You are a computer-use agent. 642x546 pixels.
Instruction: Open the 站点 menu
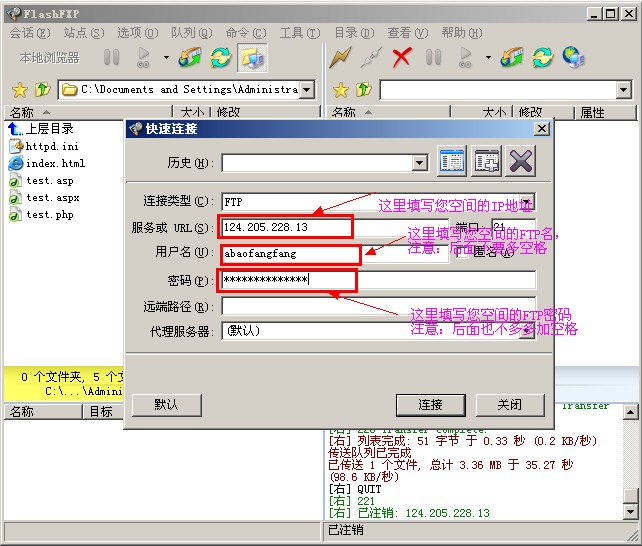pyautogui.click(x=75, y=33)
